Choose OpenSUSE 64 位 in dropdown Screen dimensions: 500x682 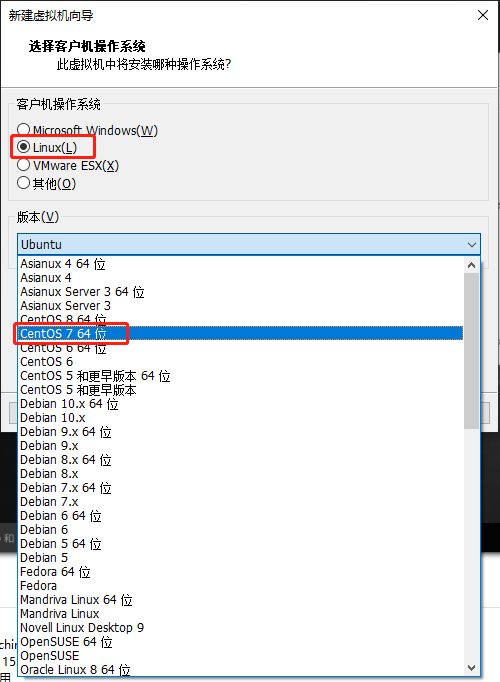(241, 642)
